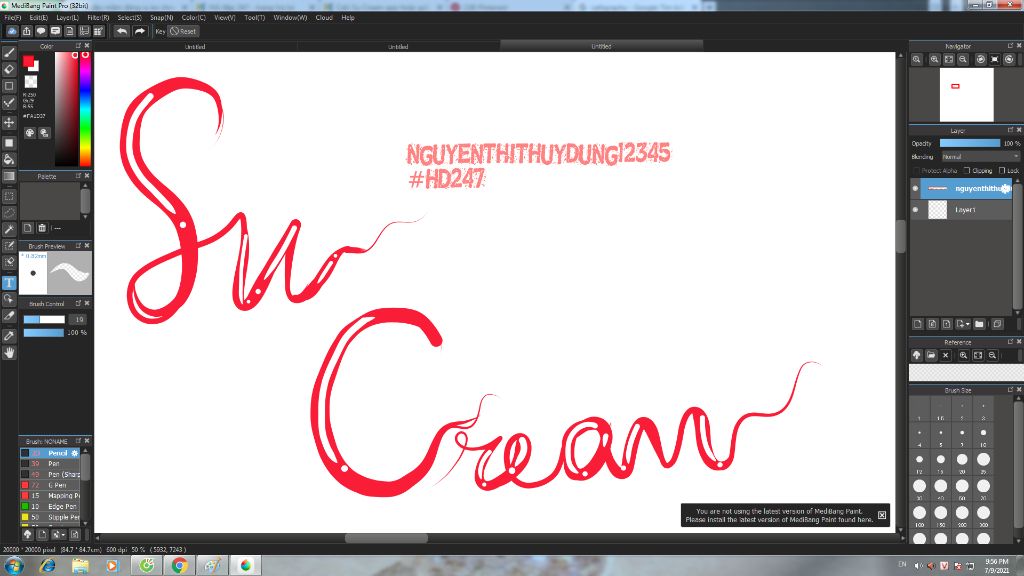The height and width of the screenshot is (576, 1024).
Task: Open Chrome from the Windows taskbar
Action: pos(179,566)
